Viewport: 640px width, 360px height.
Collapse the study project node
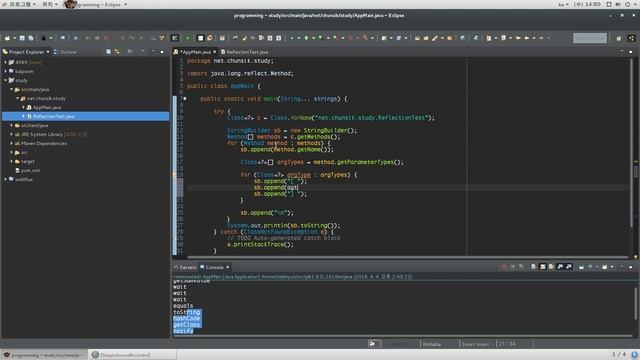coord(6,80)
